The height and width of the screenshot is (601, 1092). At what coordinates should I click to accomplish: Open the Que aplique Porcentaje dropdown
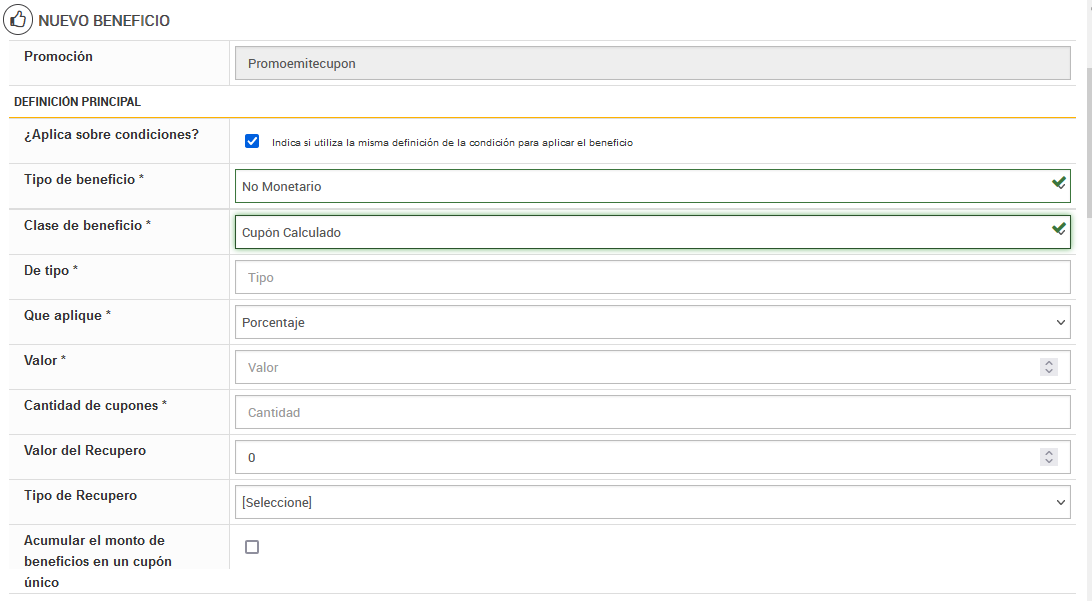click(652, 323)
